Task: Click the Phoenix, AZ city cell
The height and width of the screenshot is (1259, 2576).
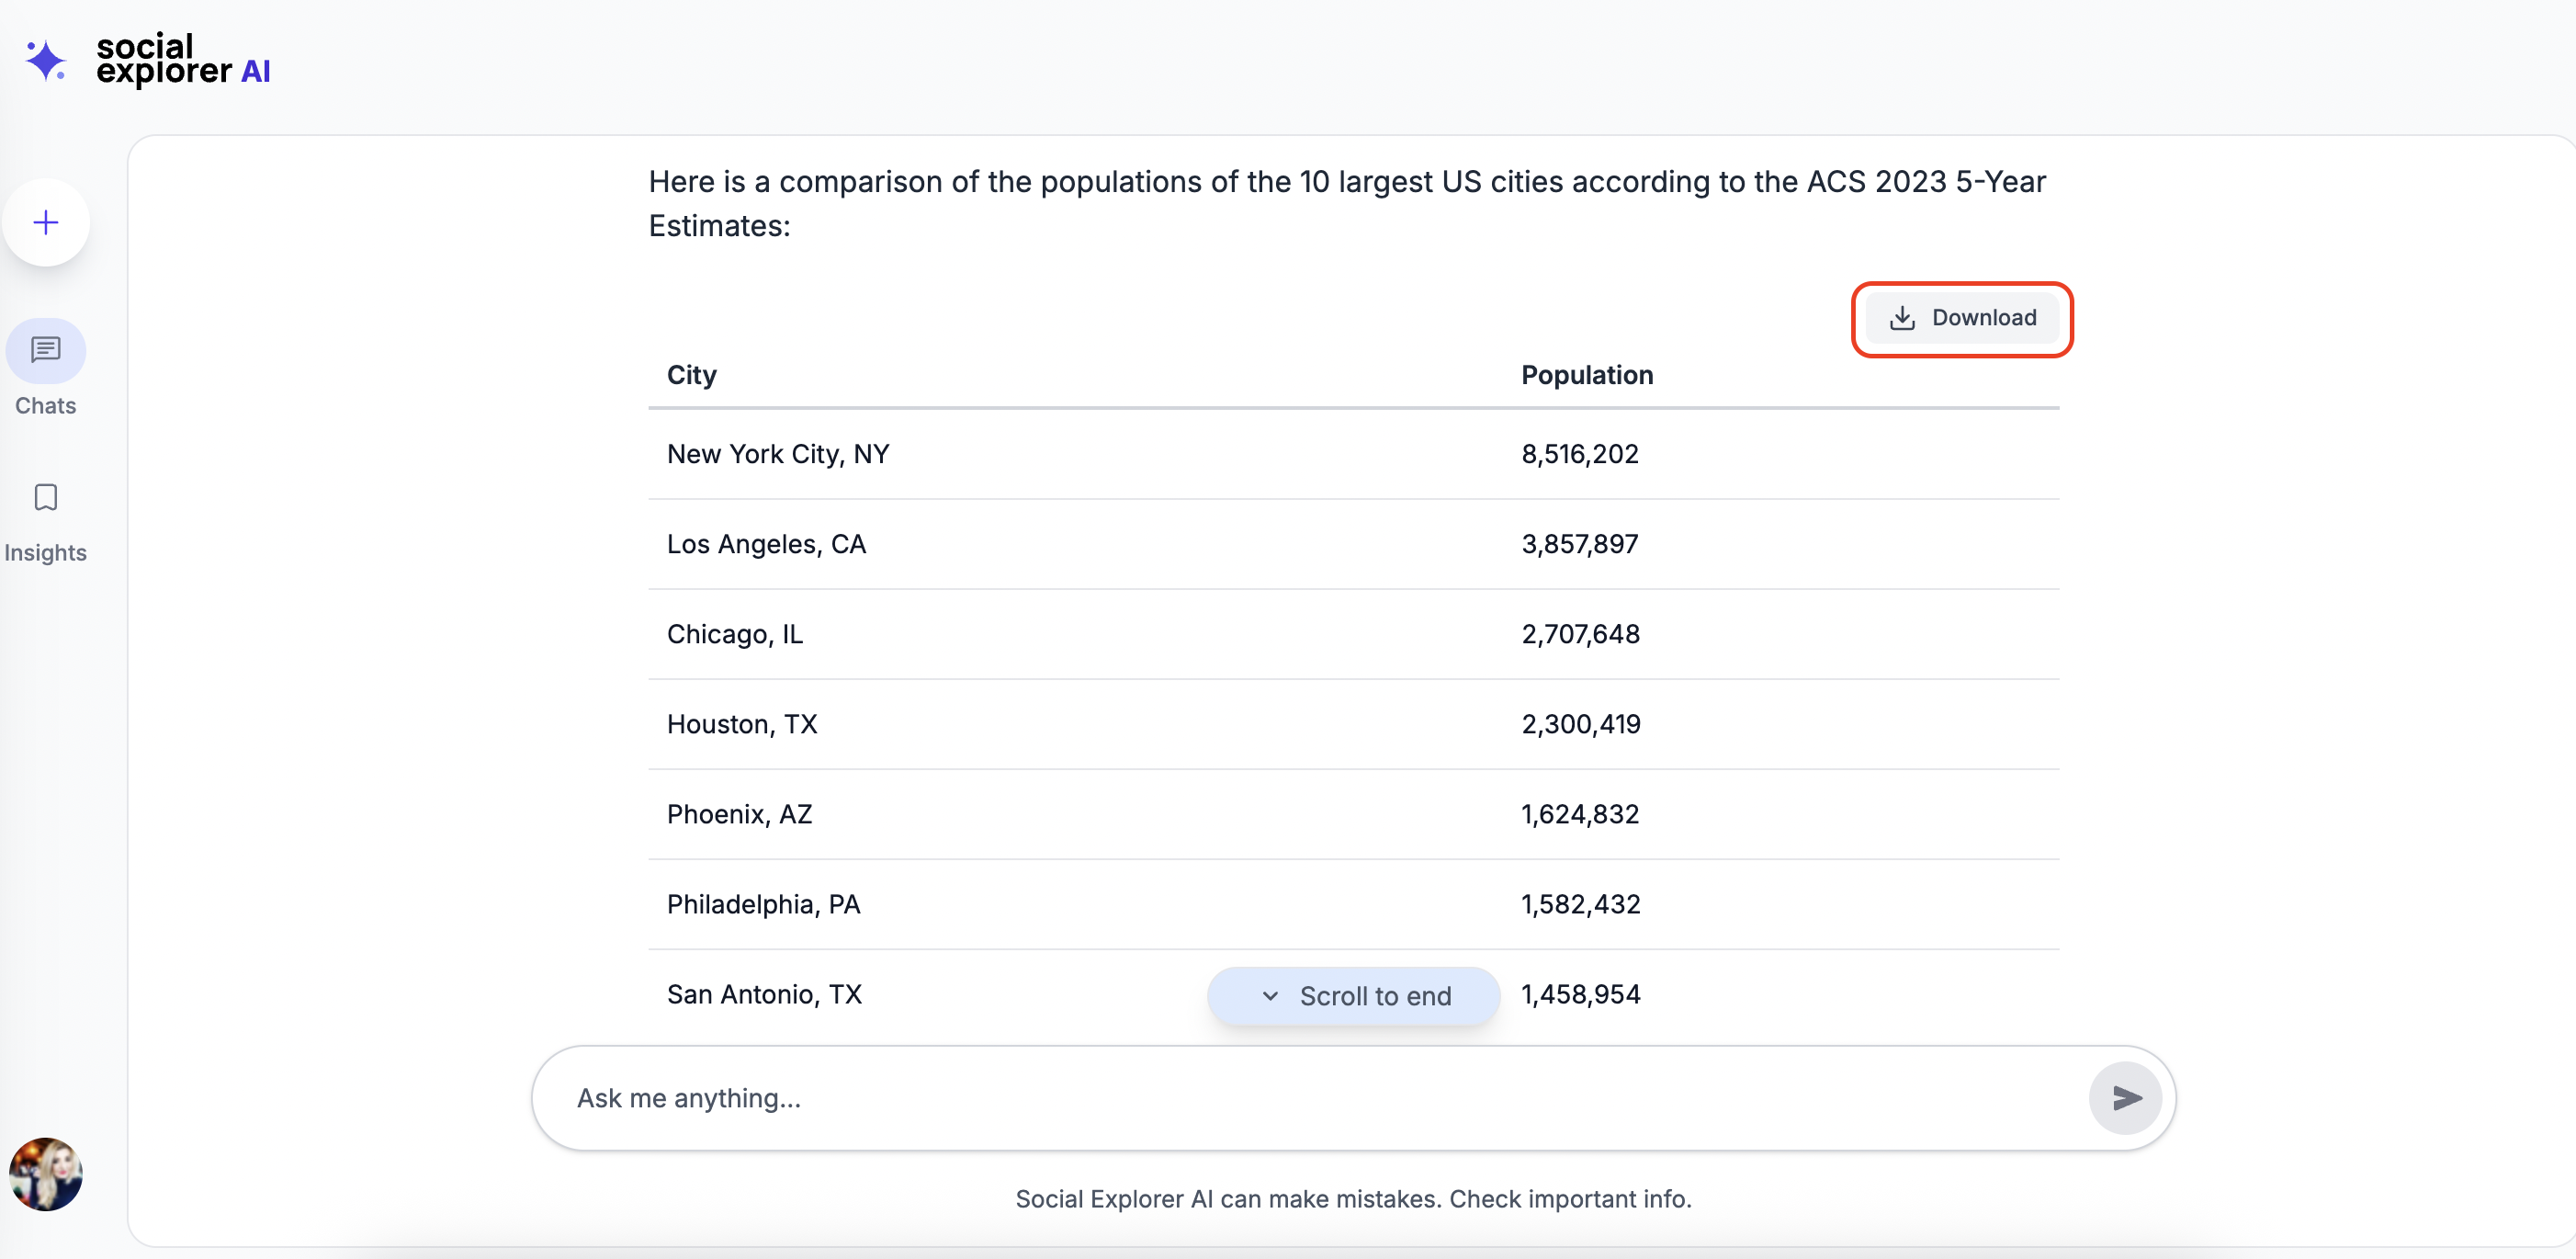Action: coord(739,814)
